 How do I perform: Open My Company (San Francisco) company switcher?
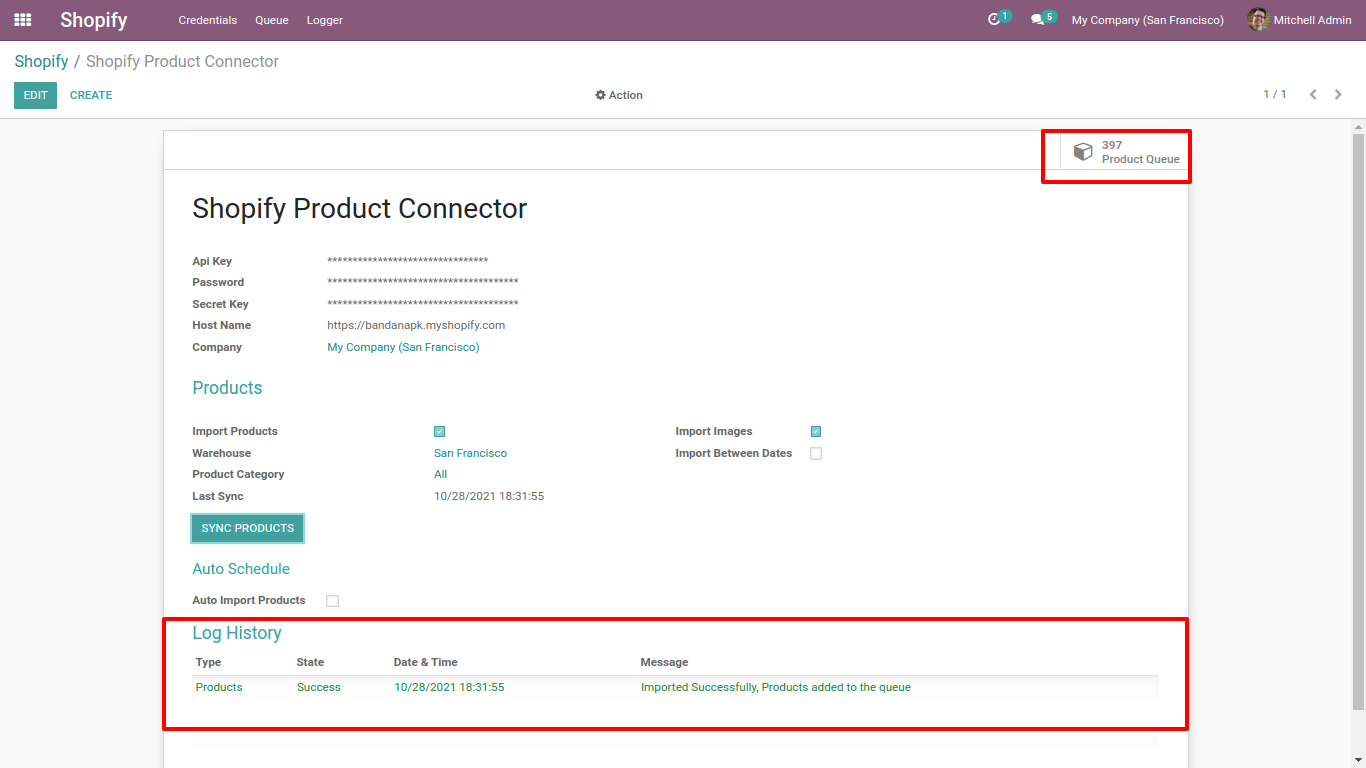[1148, 20]
